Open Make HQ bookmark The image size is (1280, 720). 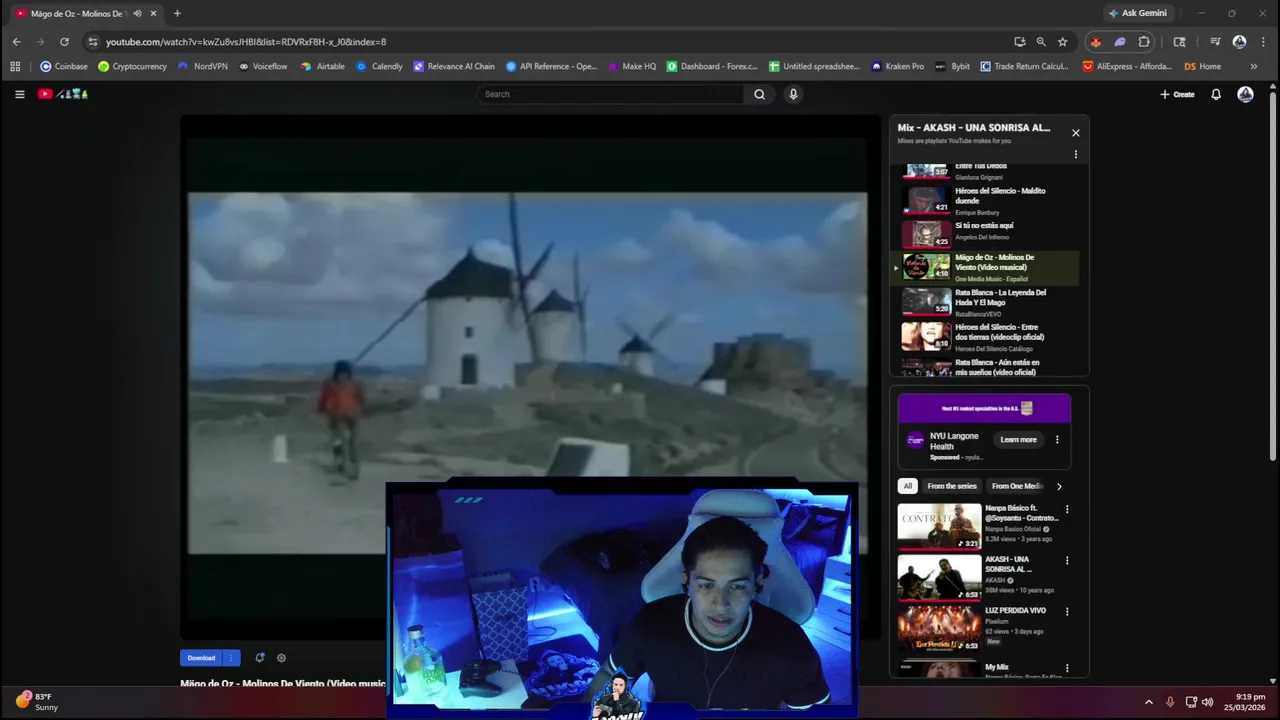[631, 66]
